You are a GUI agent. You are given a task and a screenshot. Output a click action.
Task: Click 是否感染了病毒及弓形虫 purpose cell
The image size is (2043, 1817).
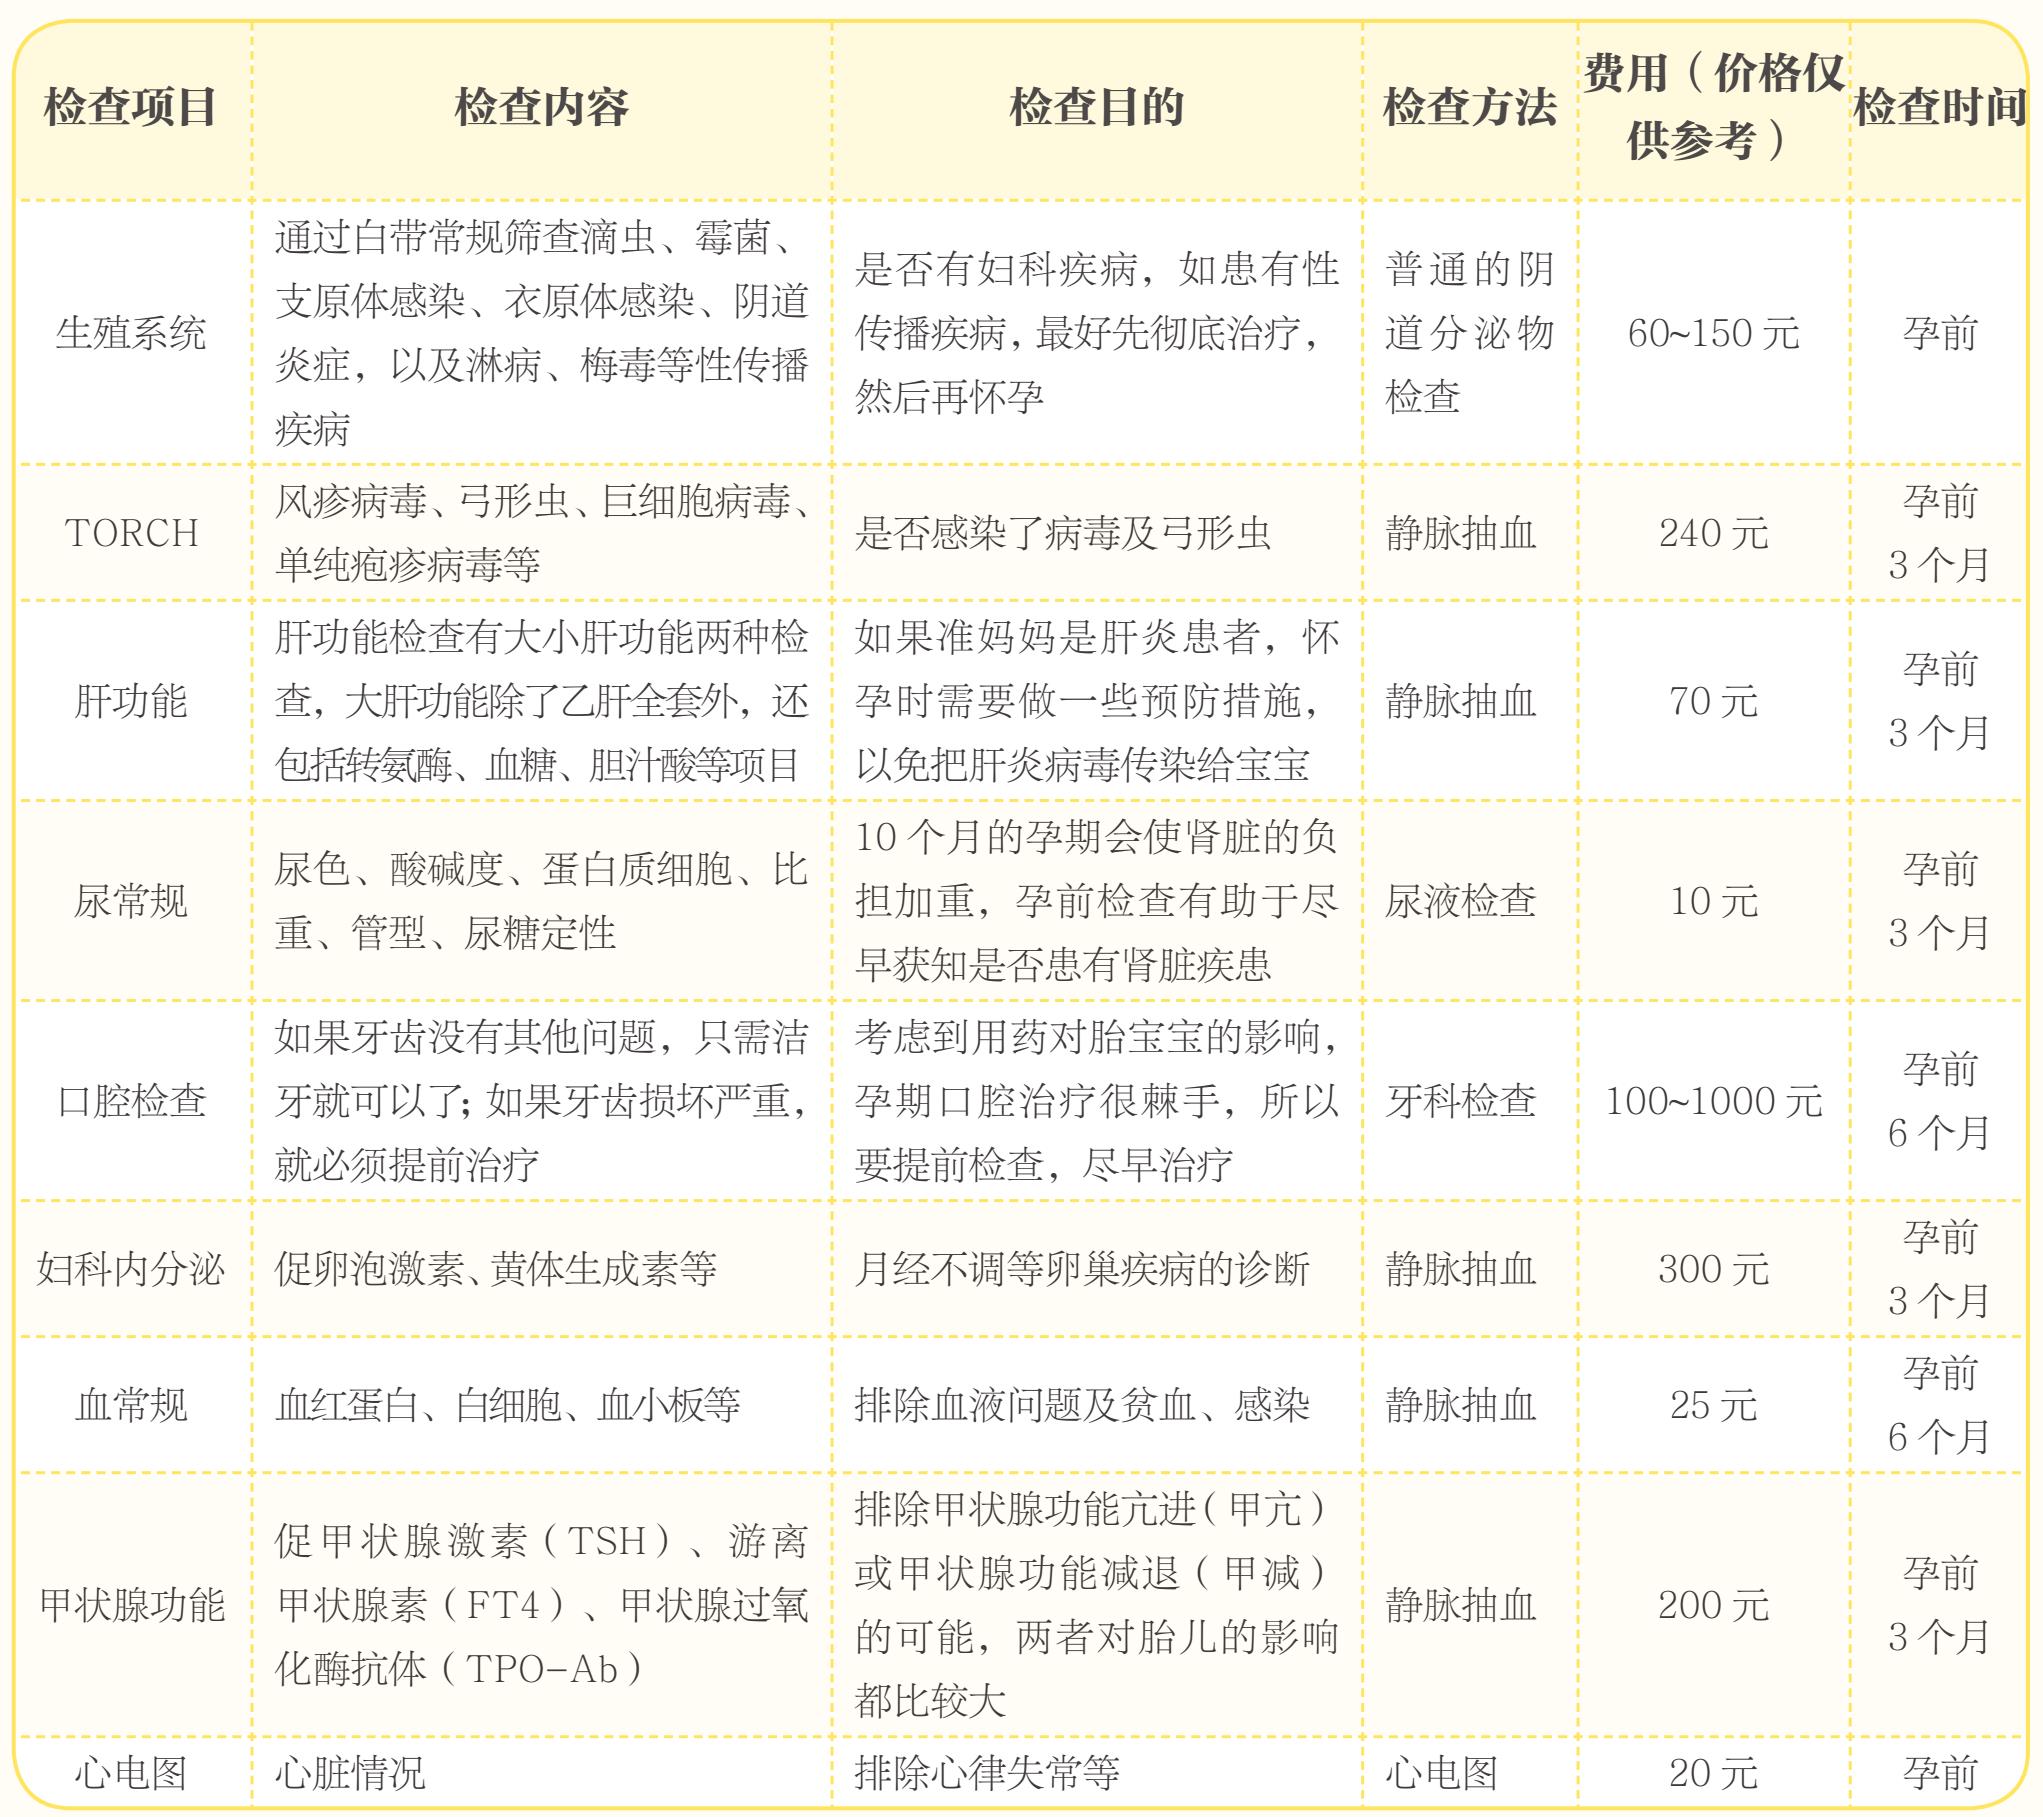pos(1062,533)
